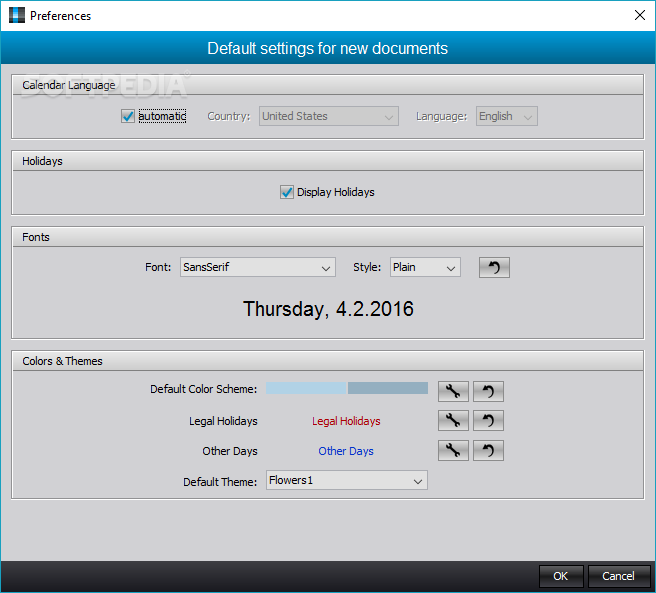
Task: Click the blue Other Days sample text
Action: pyautogui.click(x=346, y=451)
